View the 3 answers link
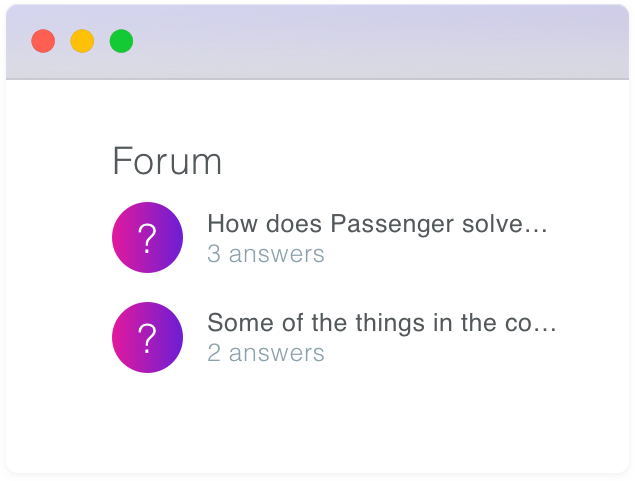 (266, 254)
